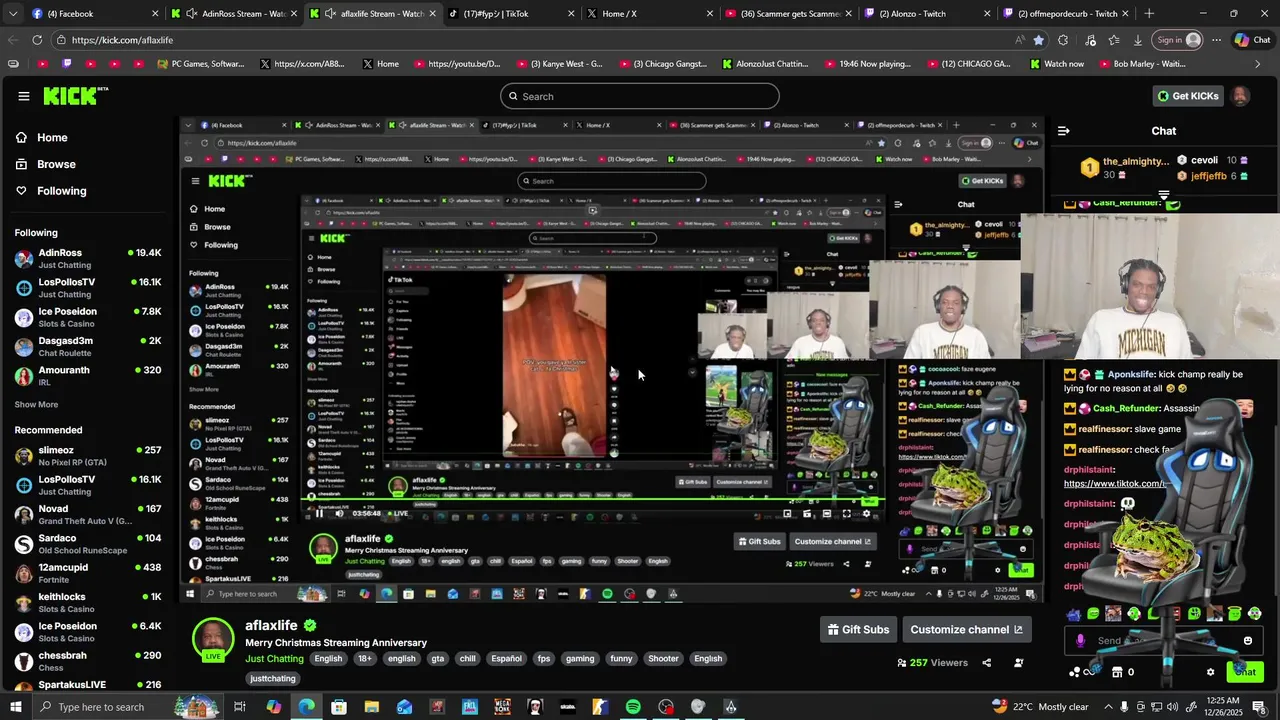Mute the stream player volume icon

point(339,514)
